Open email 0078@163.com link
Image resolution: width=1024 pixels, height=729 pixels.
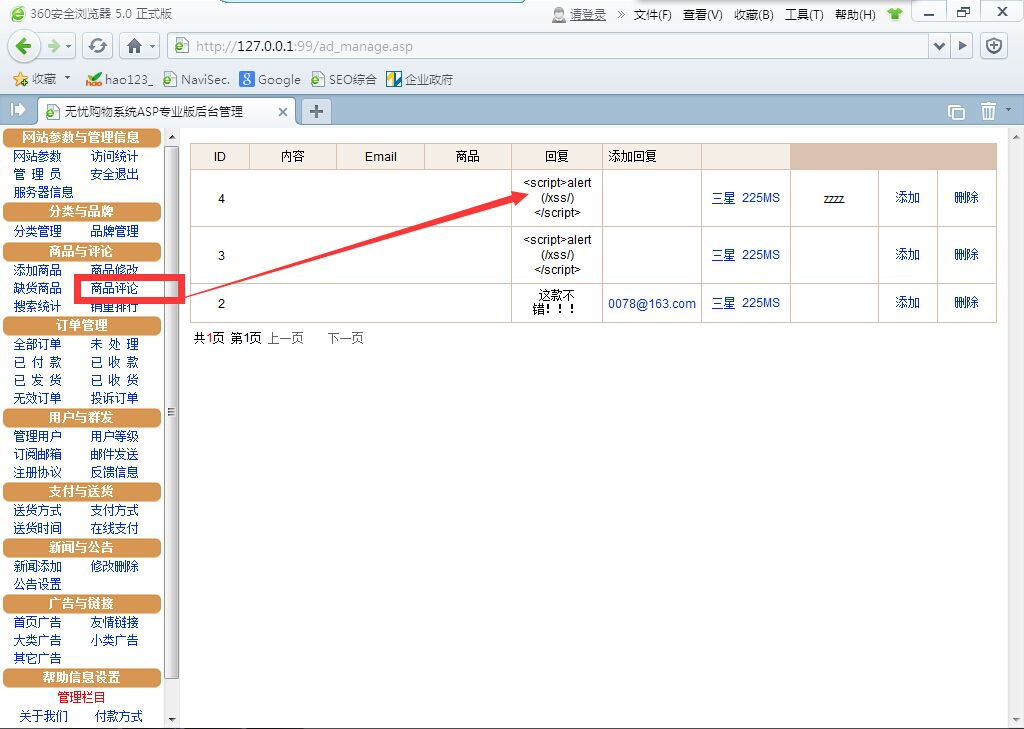click(652, 303)
